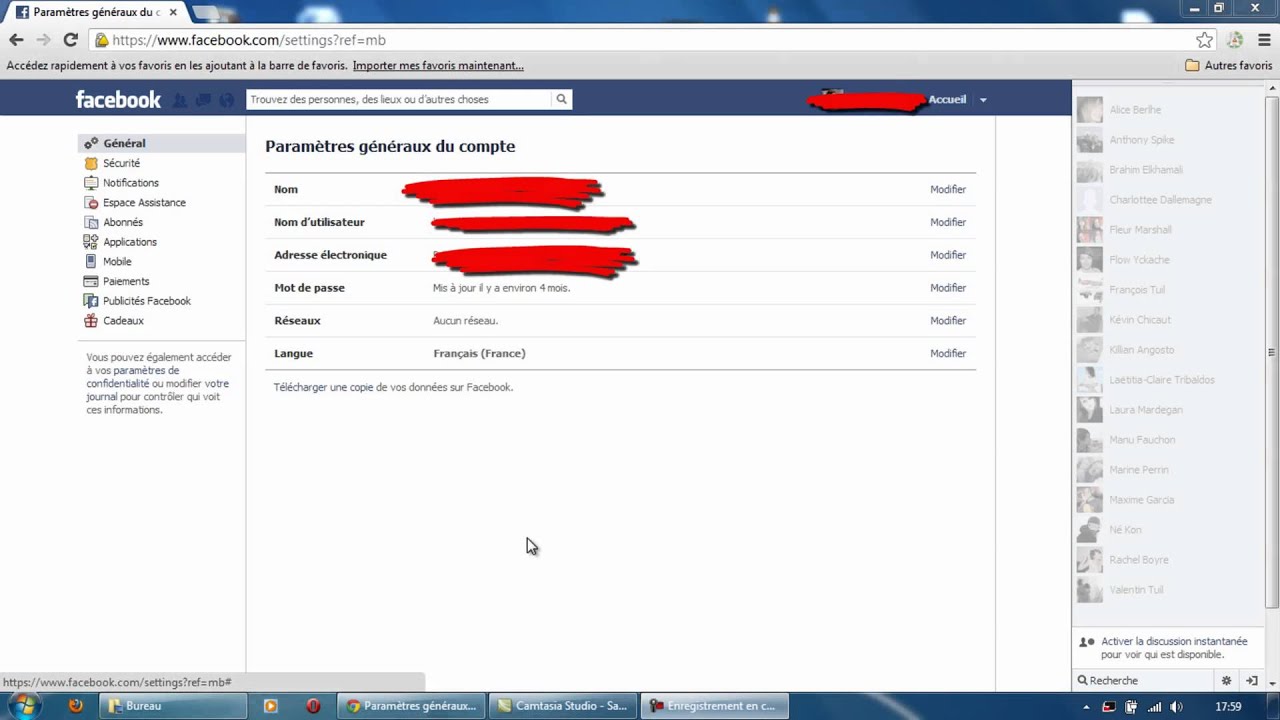Image resolution: width=1280 pixels, height=720 pixels.
Task: Switch to Camtasia Studio taskbar window
Action: (x=564, y=706)
